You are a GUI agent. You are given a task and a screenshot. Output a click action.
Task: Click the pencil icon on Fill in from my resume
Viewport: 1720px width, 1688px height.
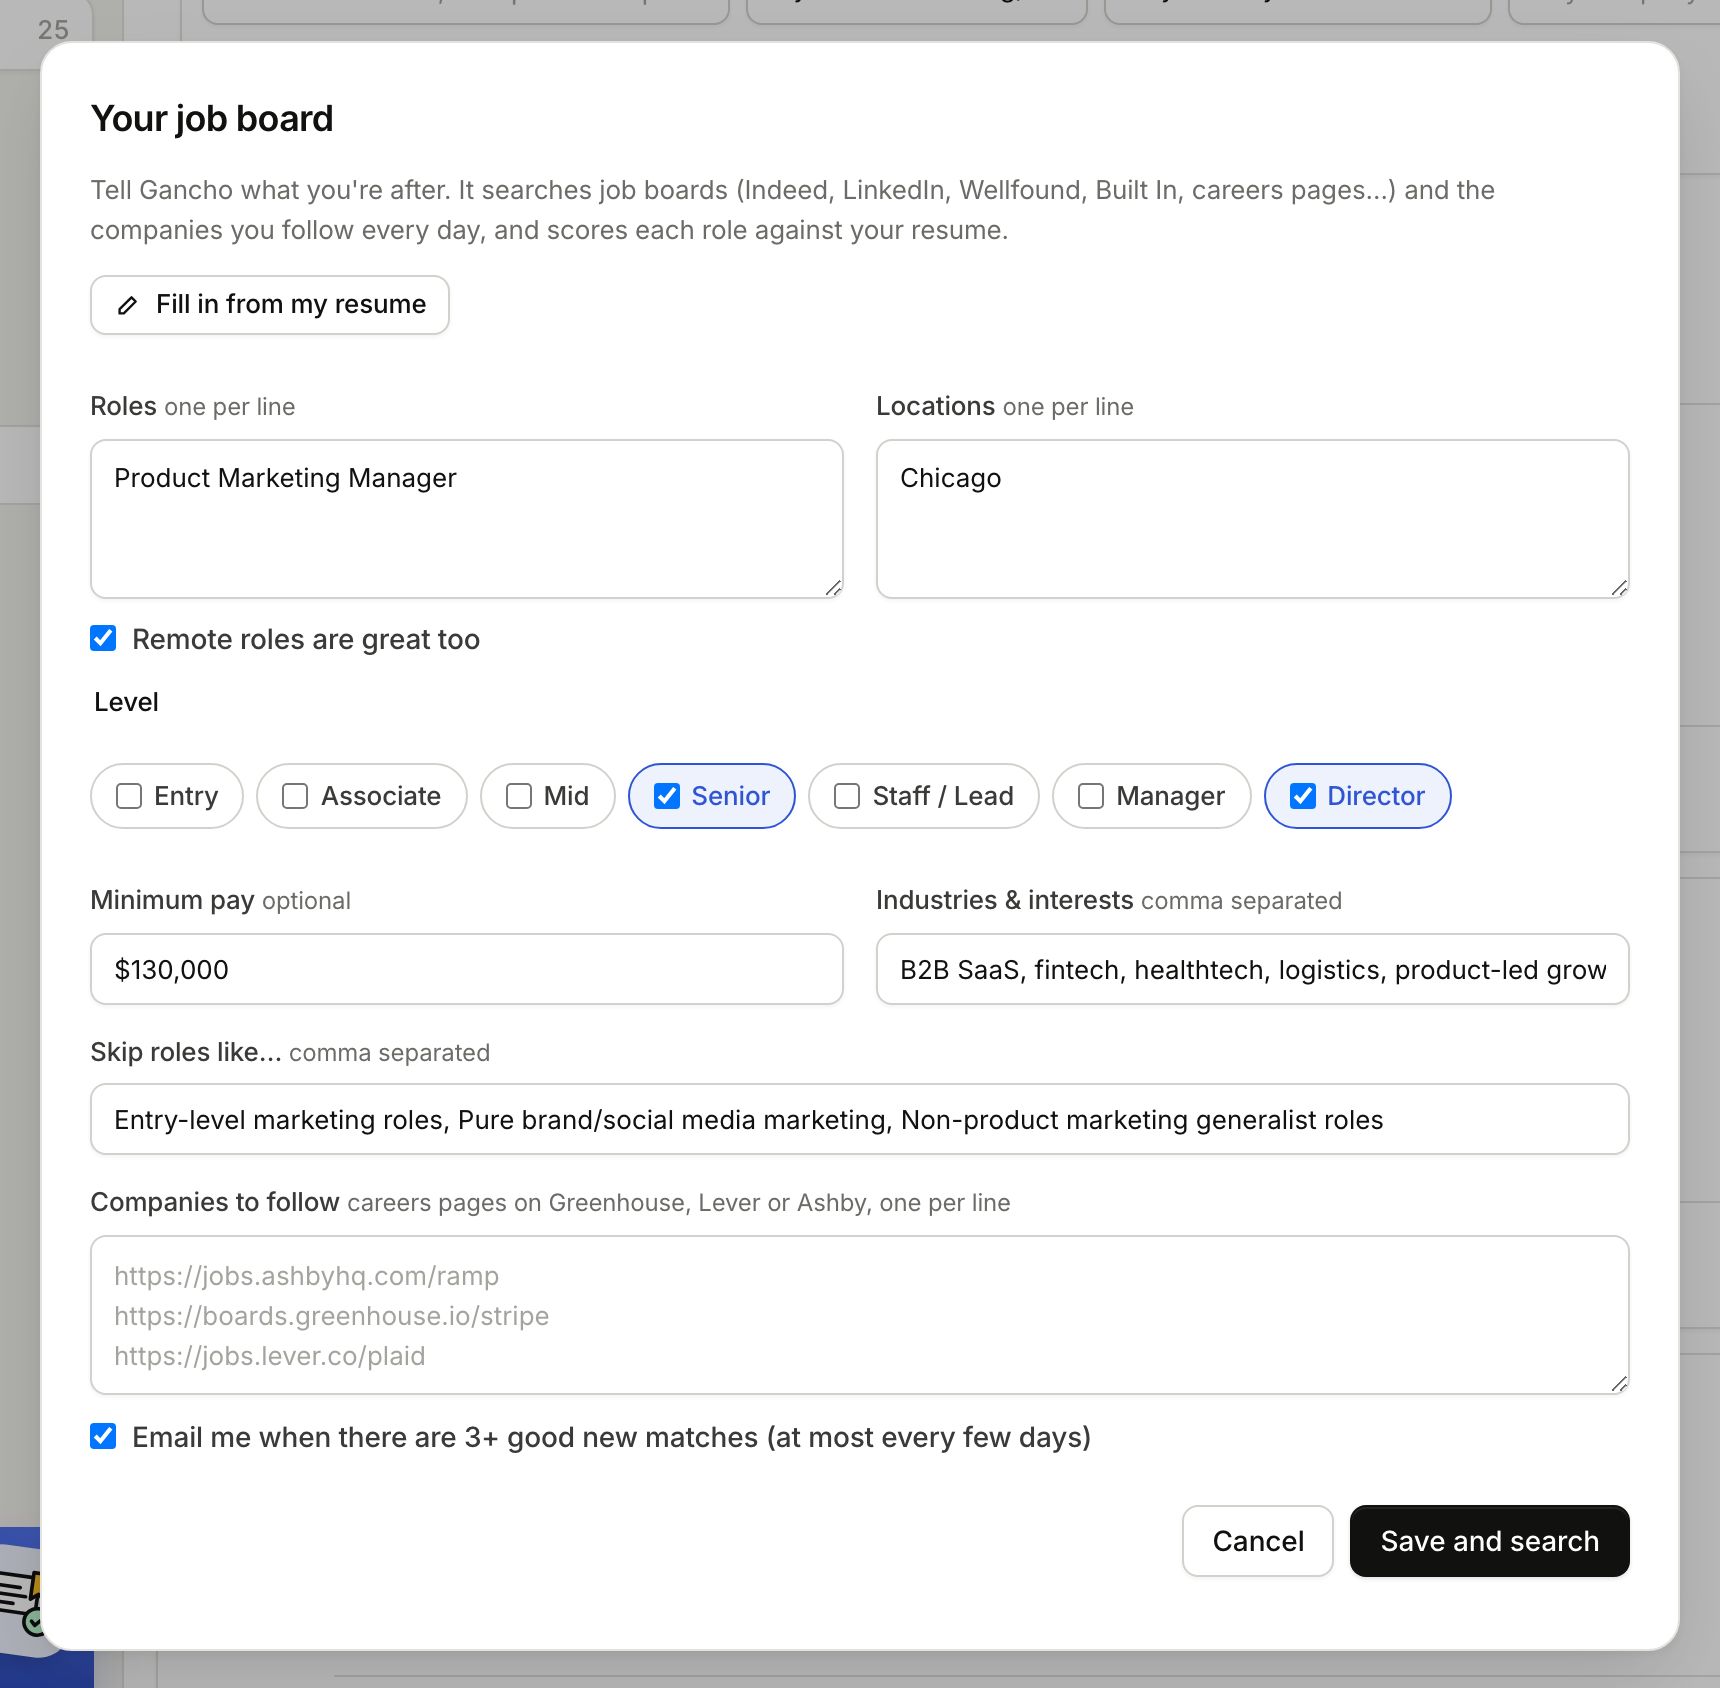click(x=127, y=305)
